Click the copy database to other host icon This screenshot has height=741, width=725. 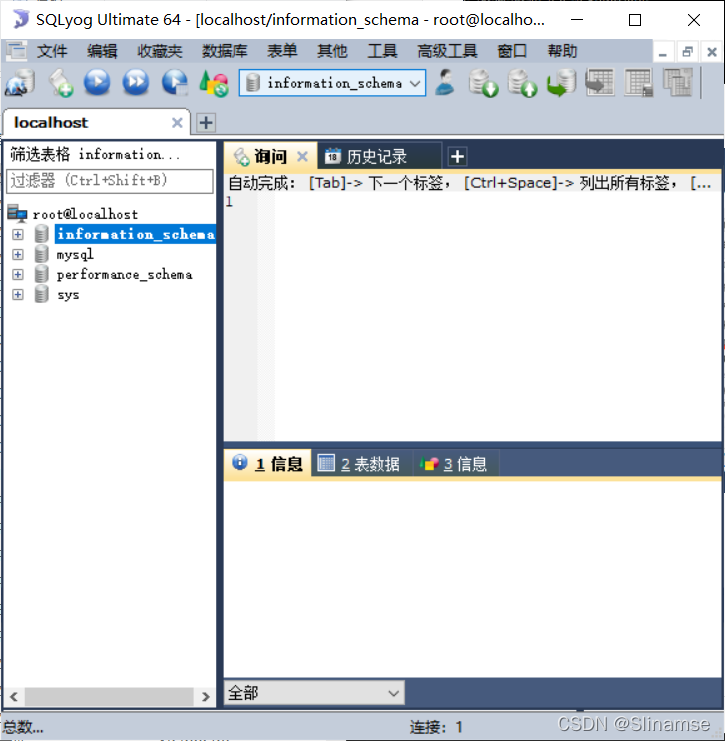[561, 83]
